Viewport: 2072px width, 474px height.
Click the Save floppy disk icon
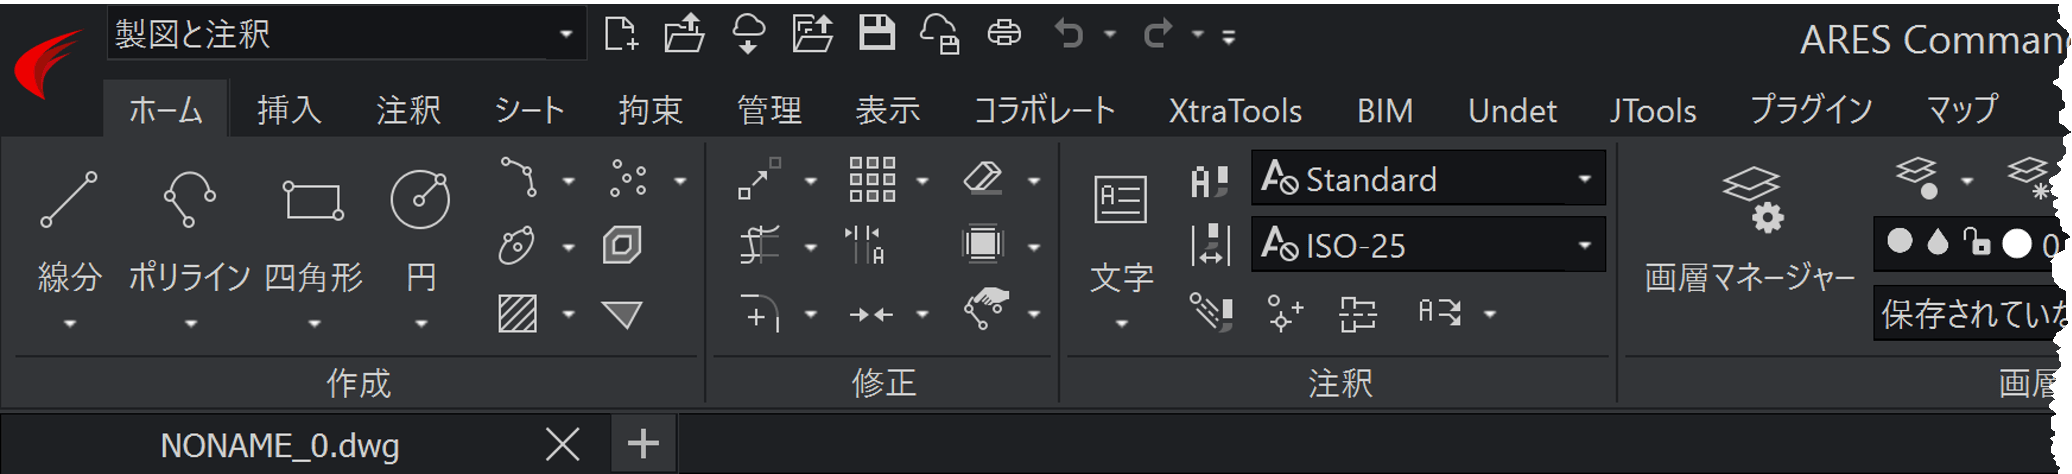(x=877, y=34)
